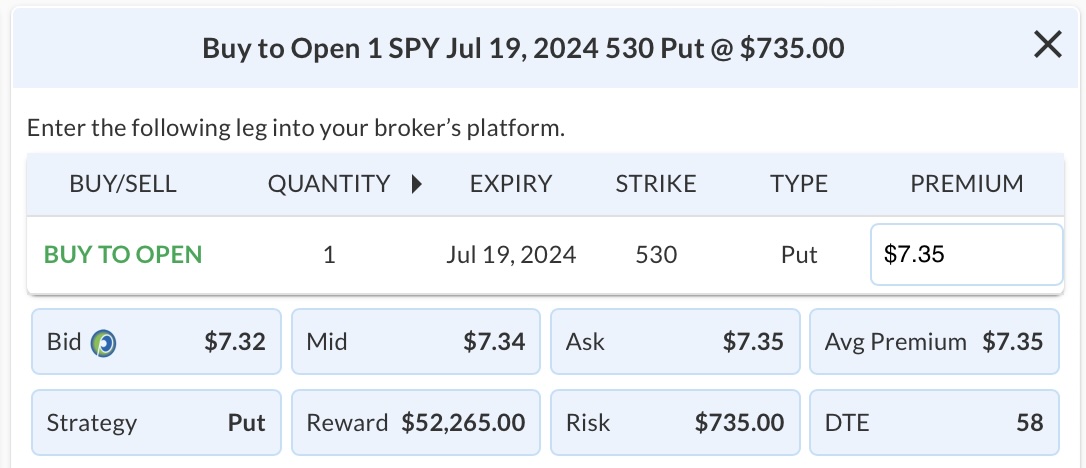Image resolution: width=1086 pixels, height=468 pixels.
Task: Click the TYPE column header
Action: click(x=799, y=184)
